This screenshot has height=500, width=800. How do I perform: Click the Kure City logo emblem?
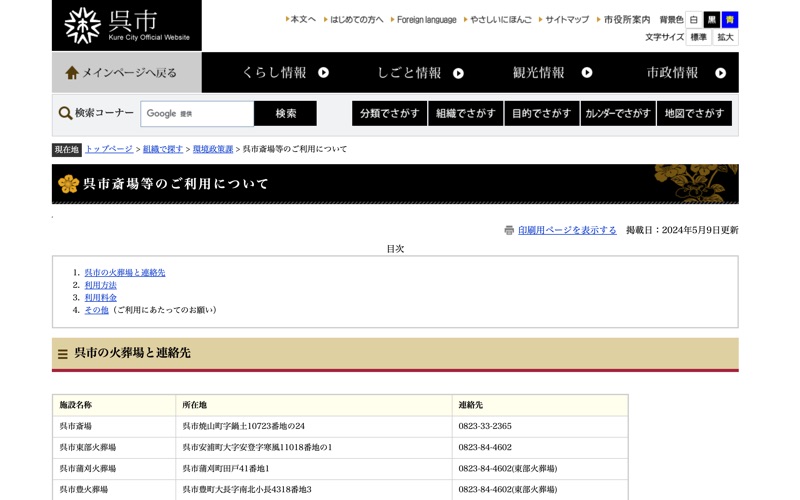tap(82, 26)
